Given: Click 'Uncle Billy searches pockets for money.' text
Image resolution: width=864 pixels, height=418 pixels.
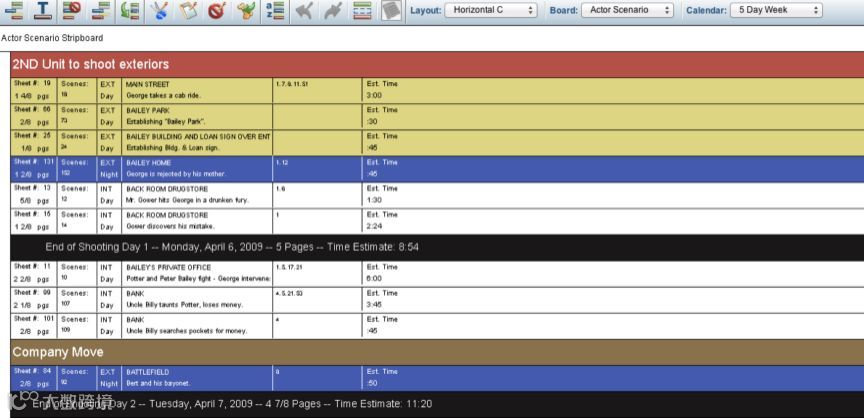Looking at the screenshot, I should [186, 331].
